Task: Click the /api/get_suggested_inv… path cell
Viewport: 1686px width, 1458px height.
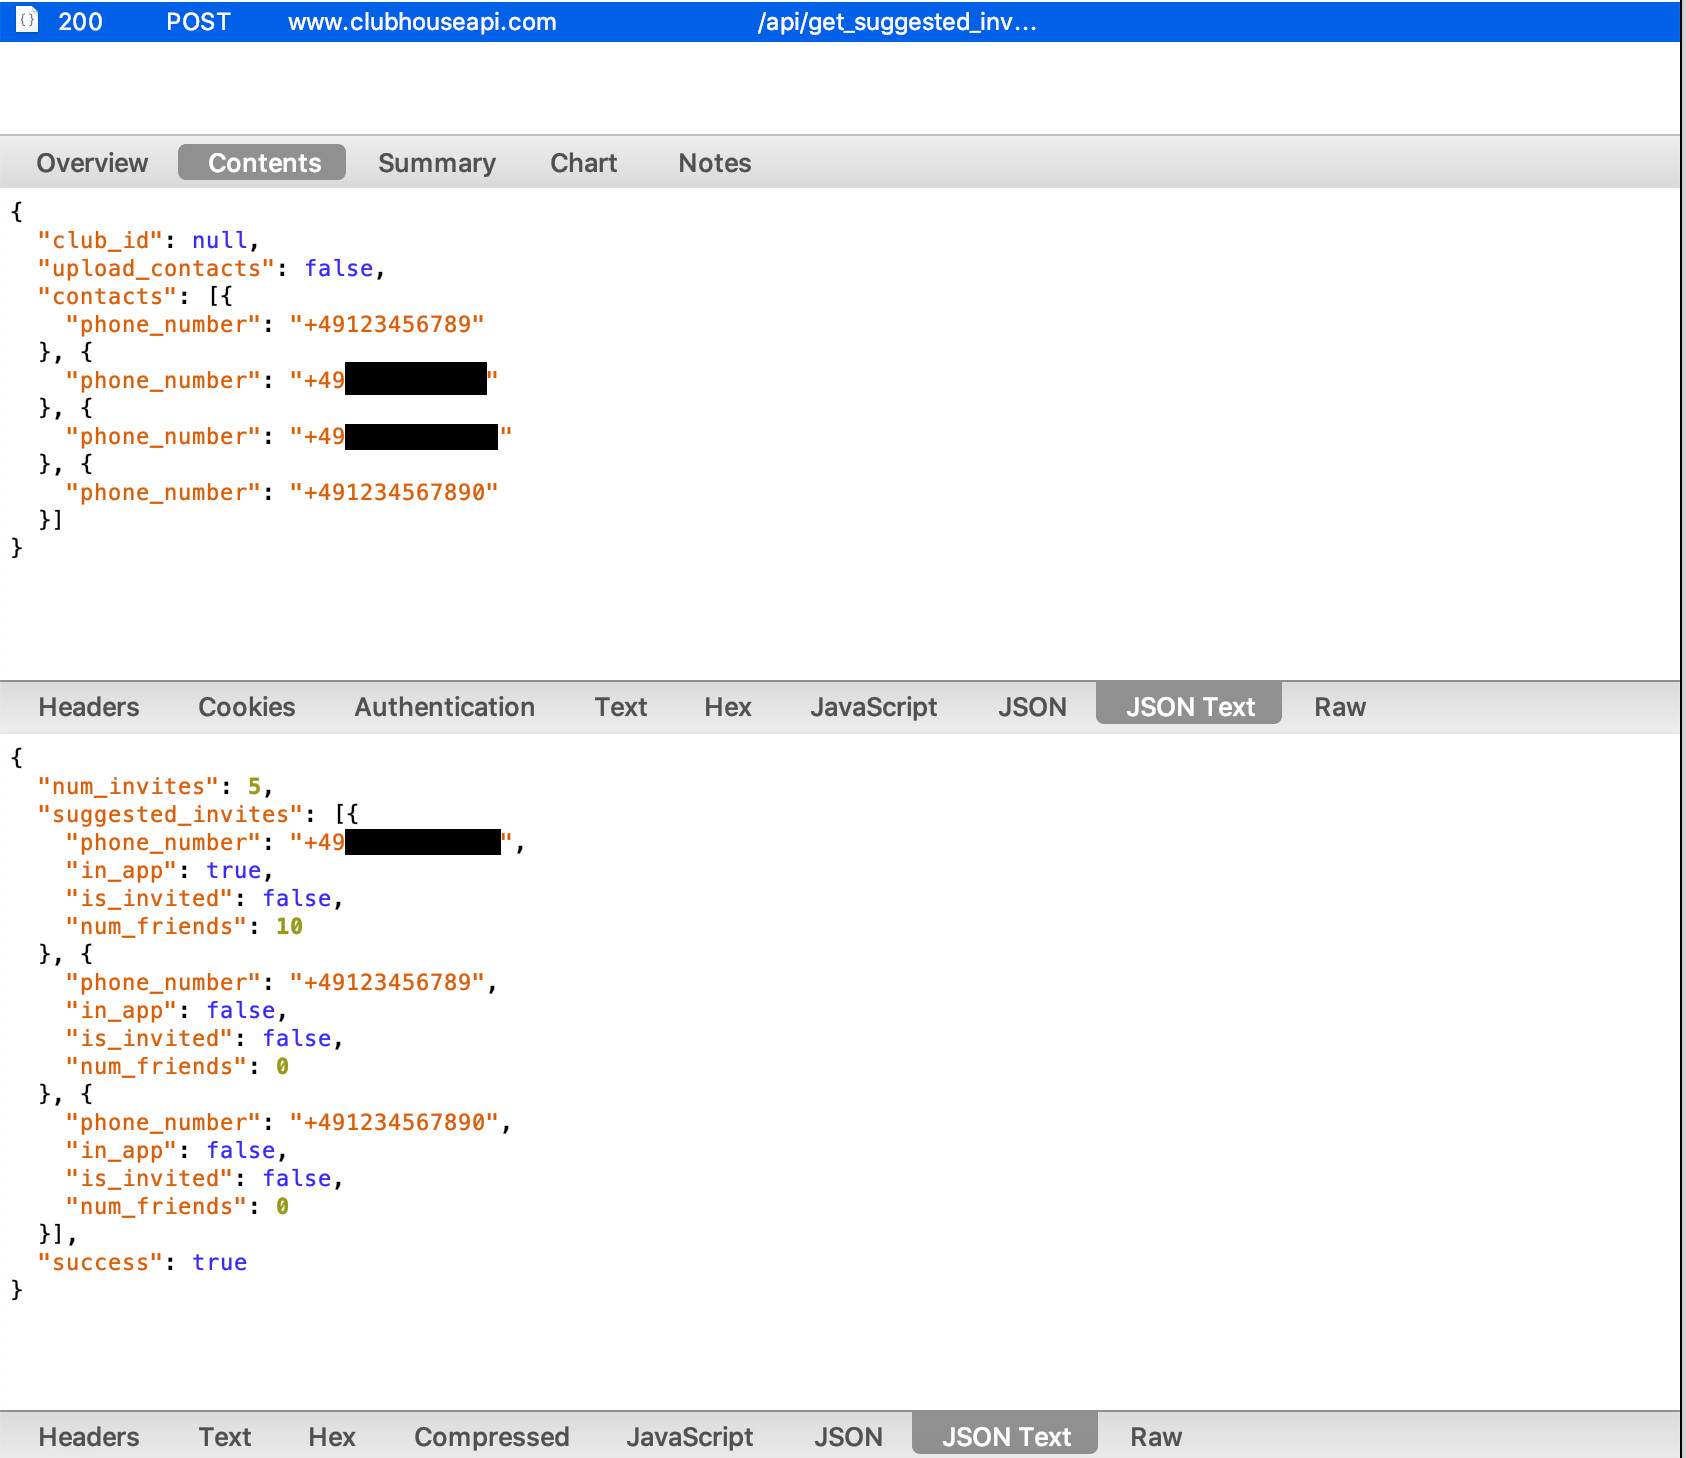Action: coord(897,22)
